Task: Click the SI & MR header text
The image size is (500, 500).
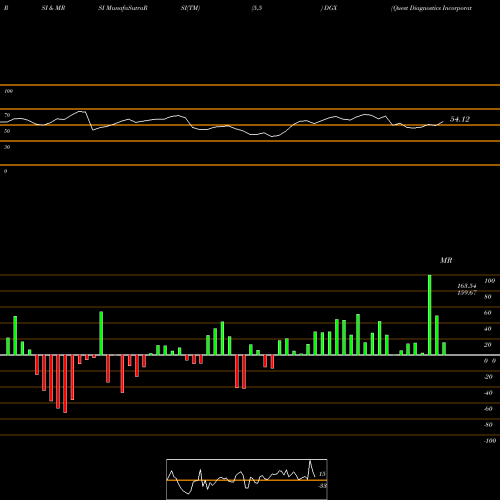Action: click(53, 8)
